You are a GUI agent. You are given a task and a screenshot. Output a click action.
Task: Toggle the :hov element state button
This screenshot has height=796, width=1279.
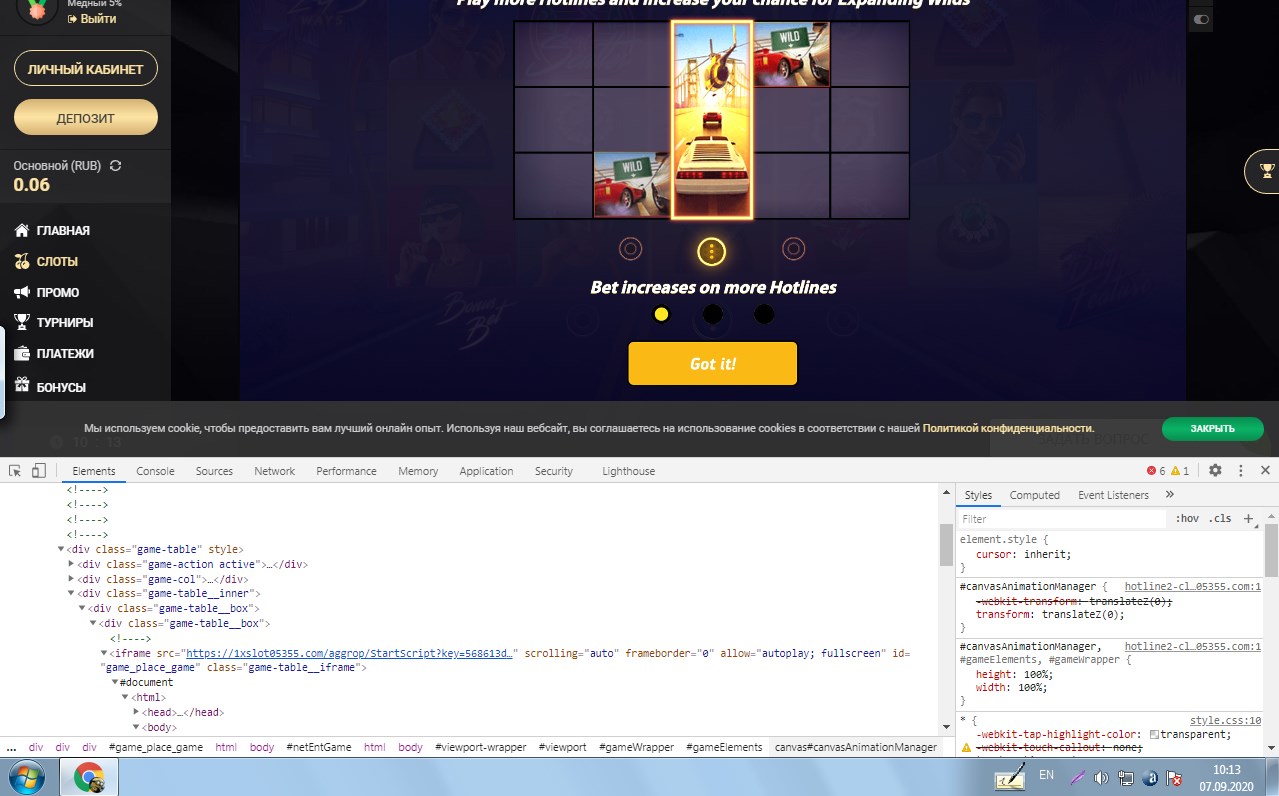coord(1187,518)
